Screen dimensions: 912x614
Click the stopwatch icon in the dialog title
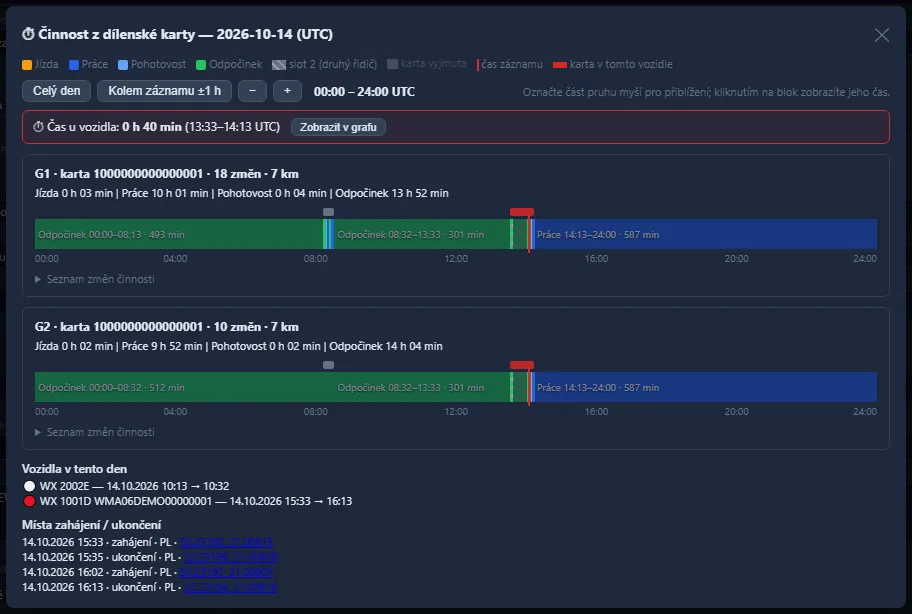coord(28,34)
